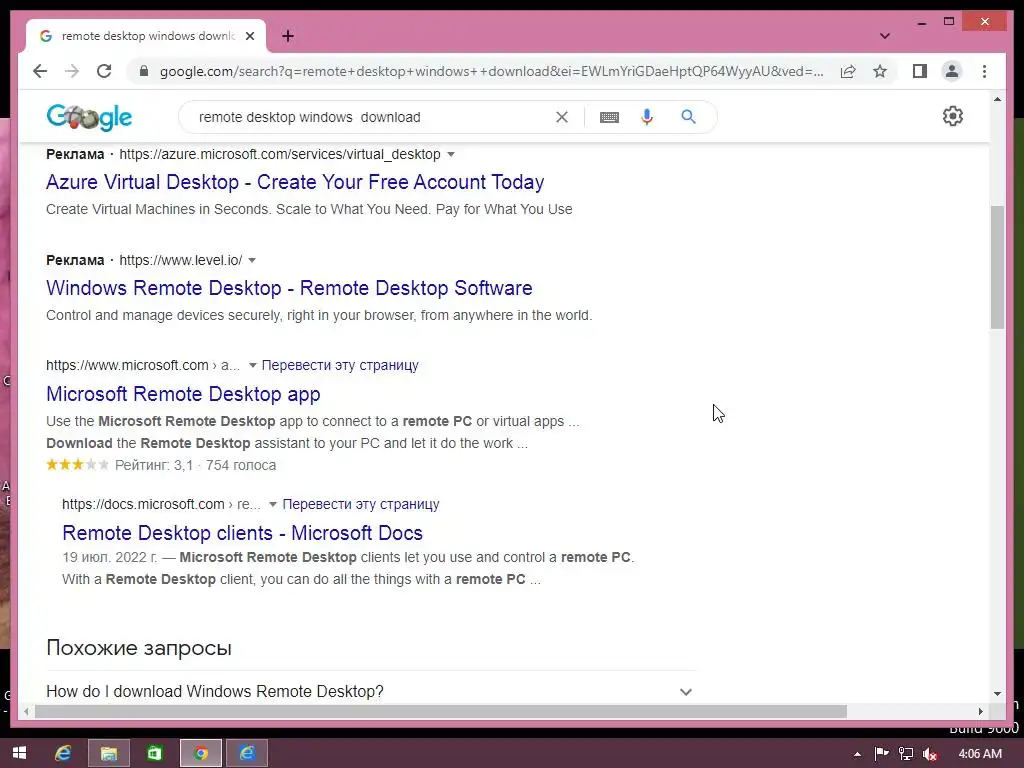Click the date 19 июл. 2022

click(110, 558)
